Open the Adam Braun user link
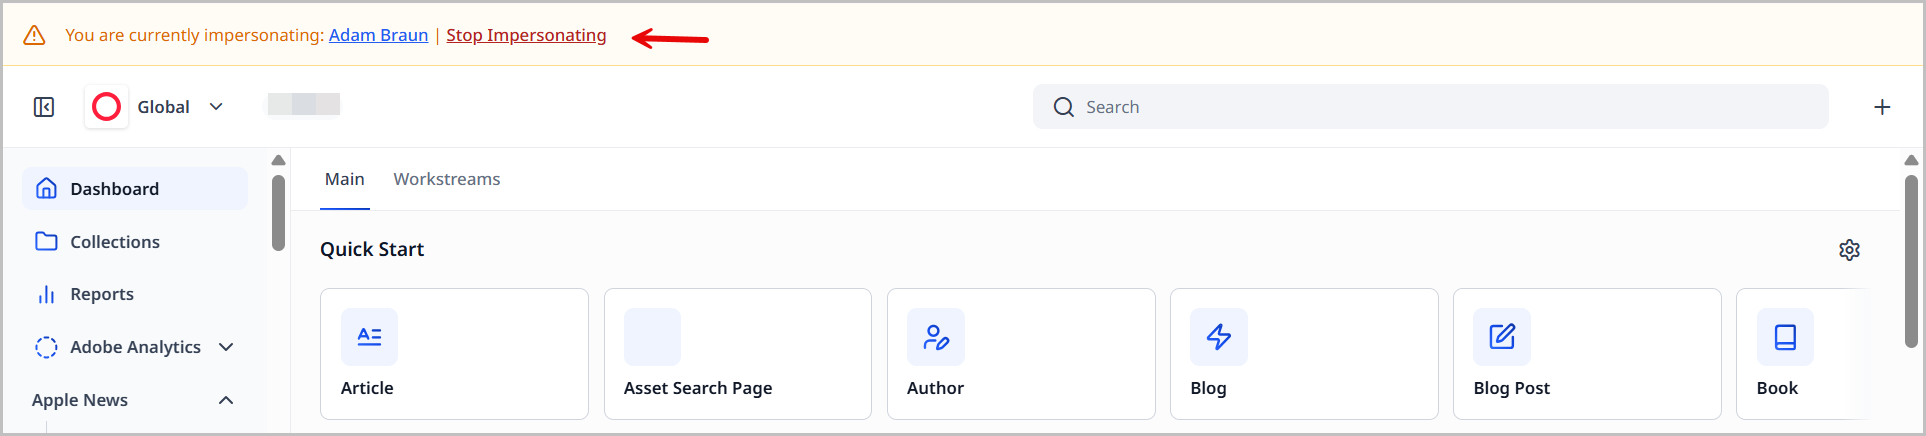1926x436 pixels. coord(378,35)
